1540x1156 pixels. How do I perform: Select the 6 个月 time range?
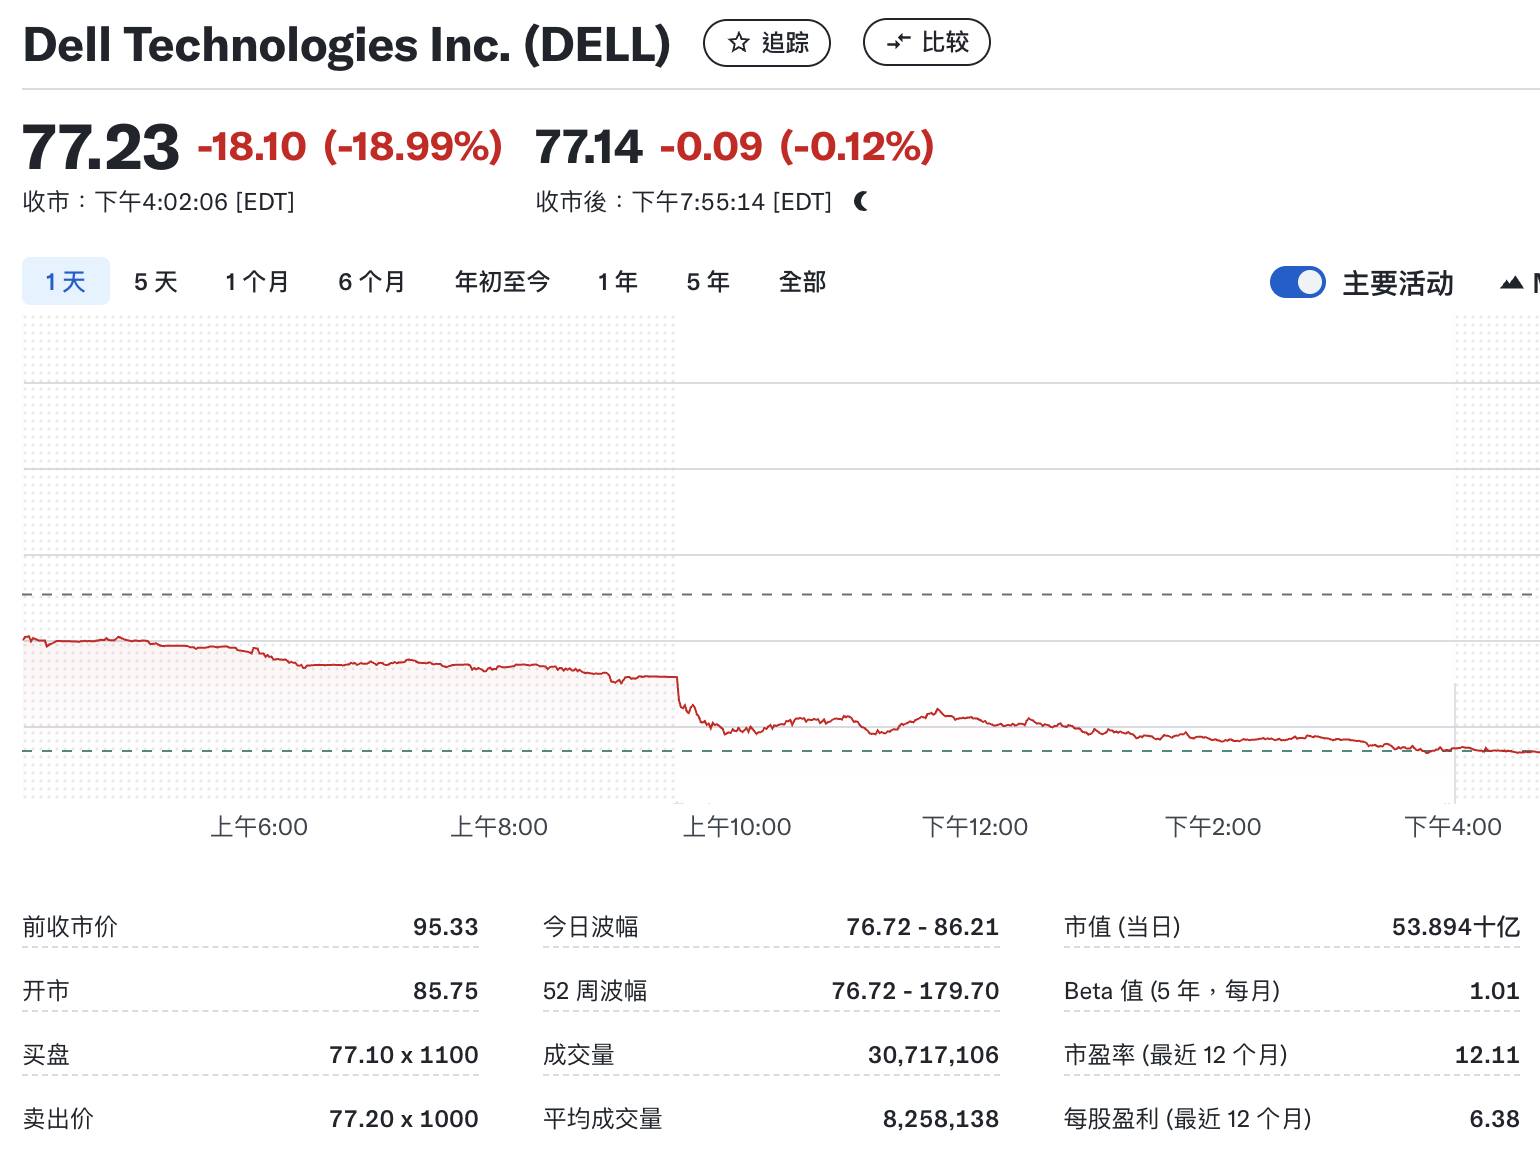[x=371, y=282]
